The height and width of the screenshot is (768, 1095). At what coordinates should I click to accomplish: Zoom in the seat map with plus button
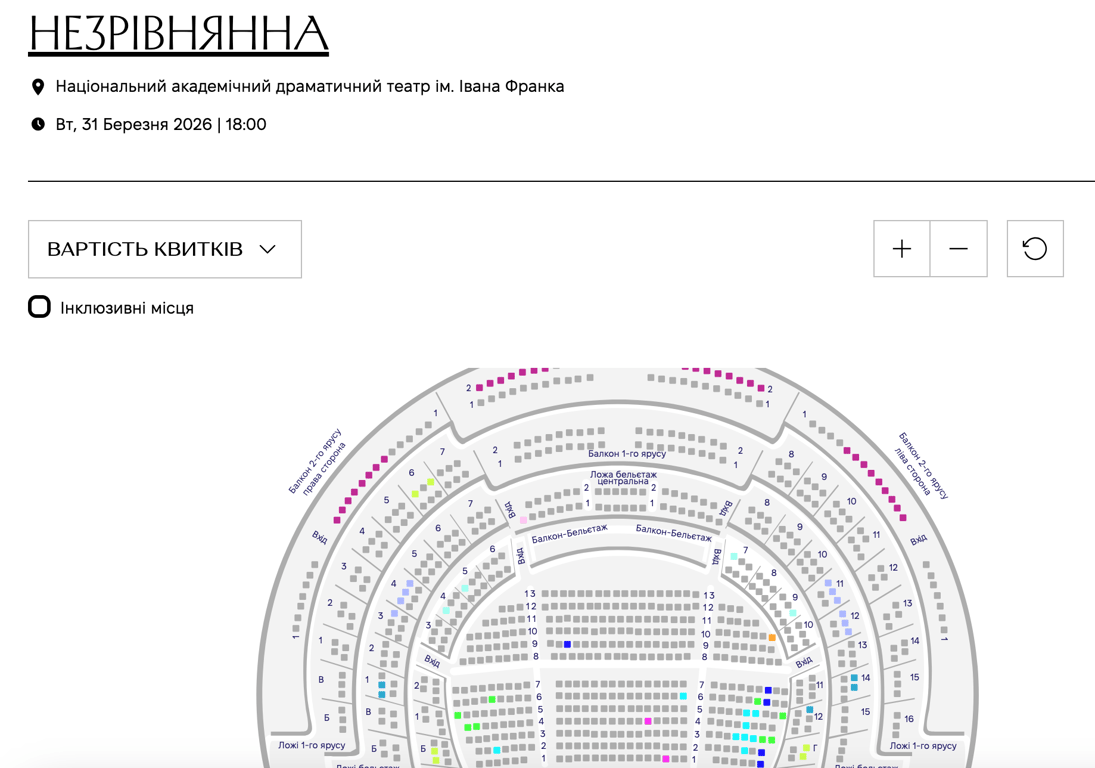pyautogui.click(x=902, y=249)
